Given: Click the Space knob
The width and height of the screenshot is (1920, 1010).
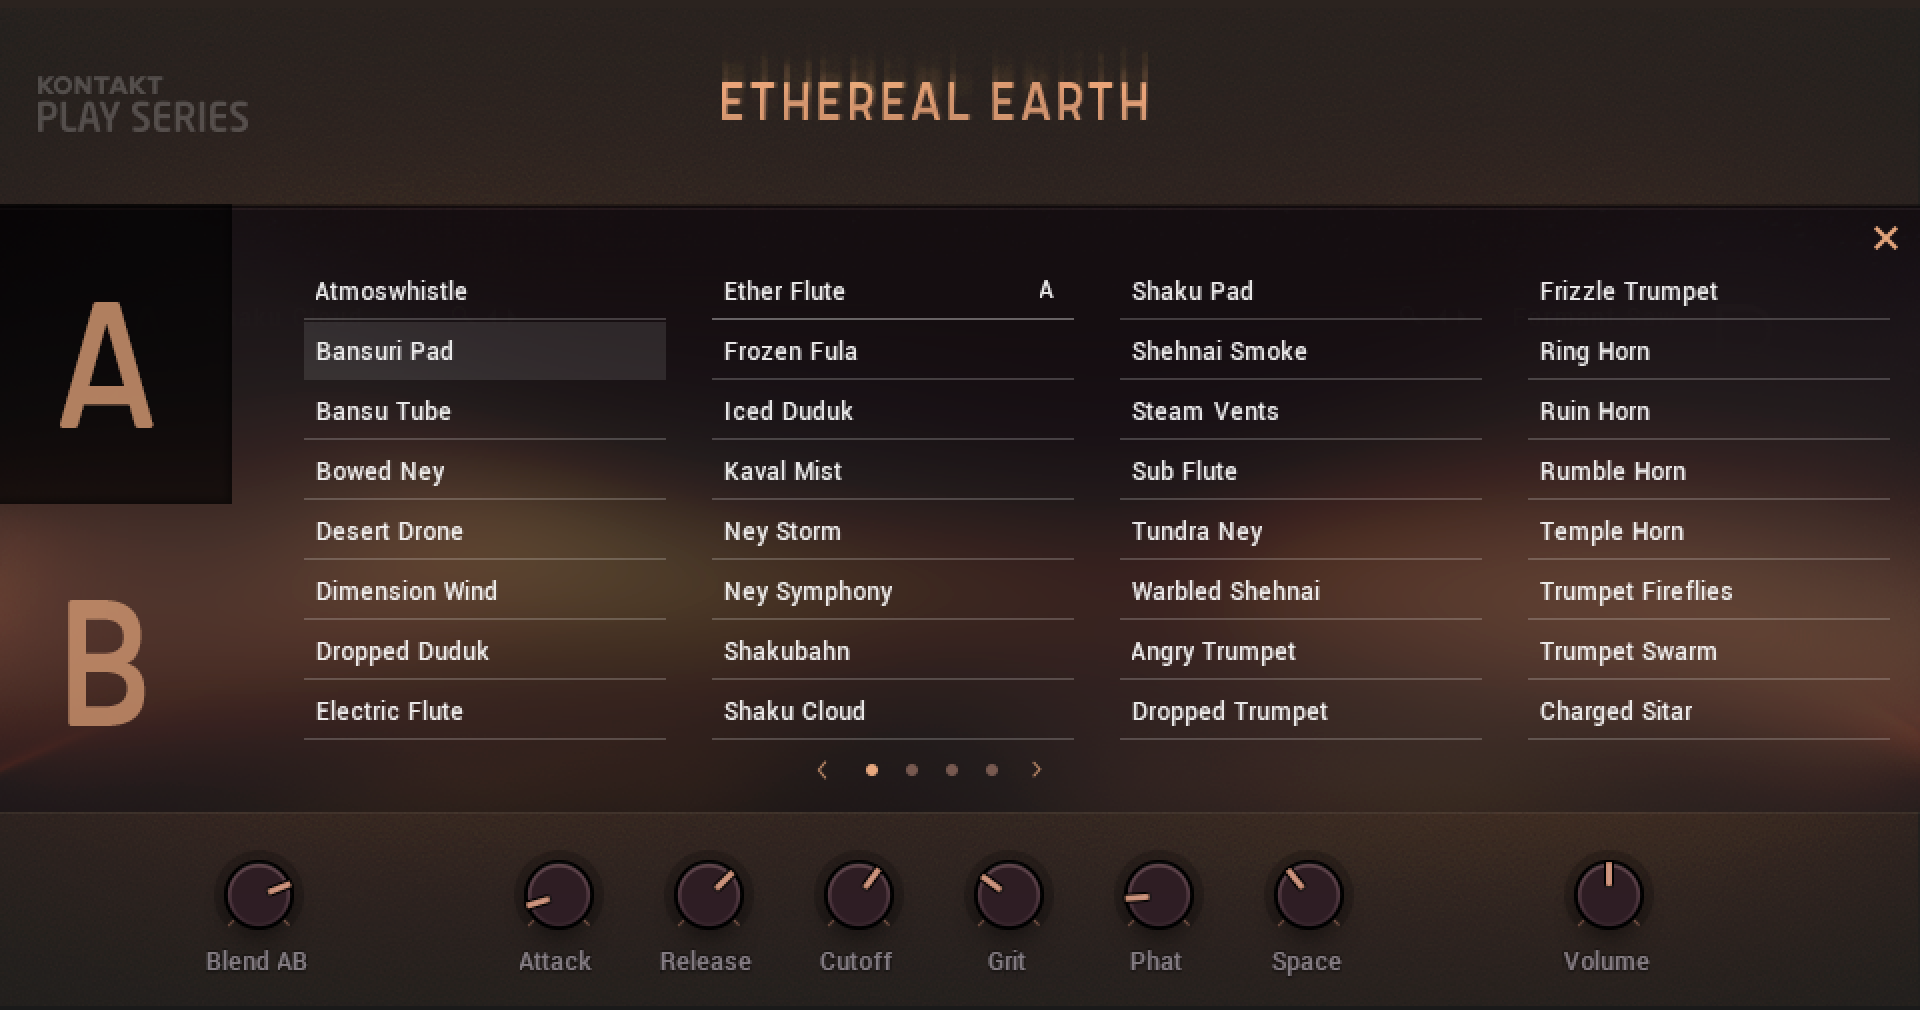Looking at the screenshot, I should 1308,895.
